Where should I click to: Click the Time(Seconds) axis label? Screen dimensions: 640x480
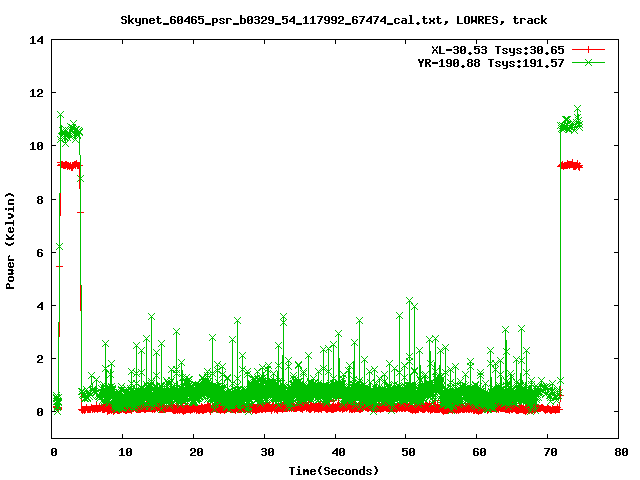[x=333, y=471]
